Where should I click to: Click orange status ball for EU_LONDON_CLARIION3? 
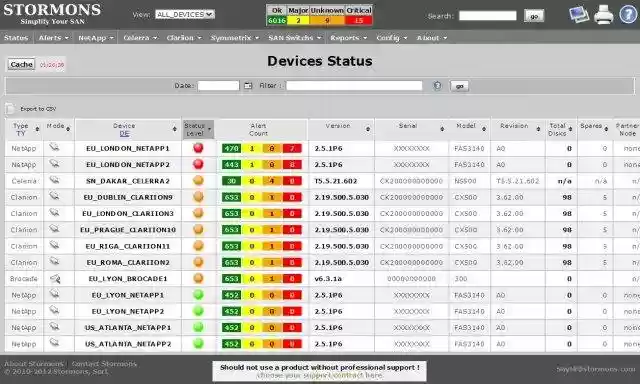(198, 213)
